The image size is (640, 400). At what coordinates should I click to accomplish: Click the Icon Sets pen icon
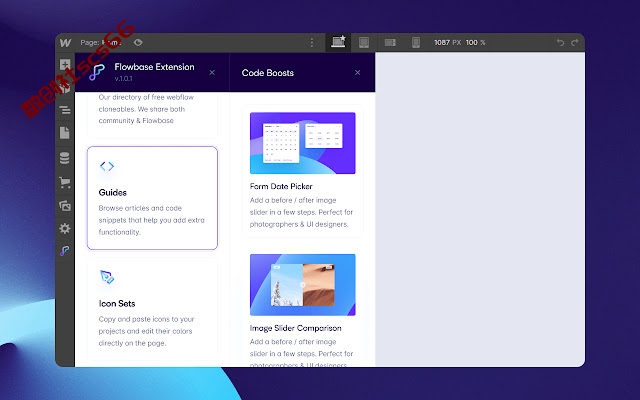pos(107,277)
